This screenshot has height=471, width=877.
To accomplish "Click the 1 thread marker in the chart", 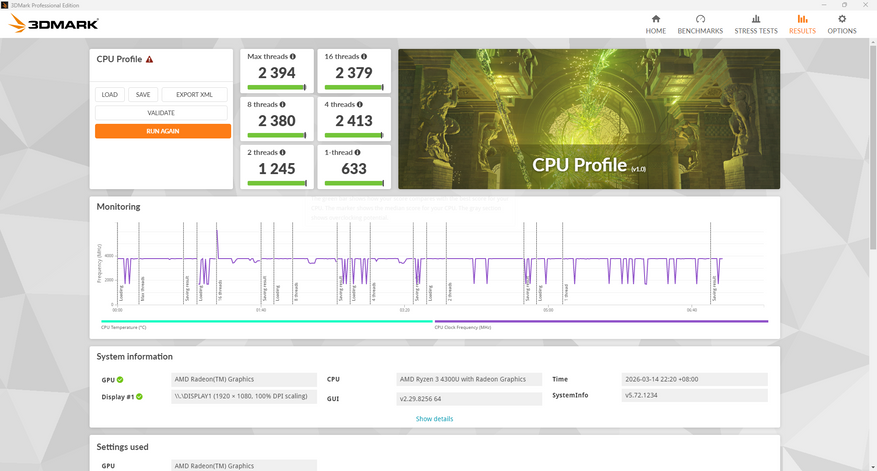I will click(x=566, y=293).
